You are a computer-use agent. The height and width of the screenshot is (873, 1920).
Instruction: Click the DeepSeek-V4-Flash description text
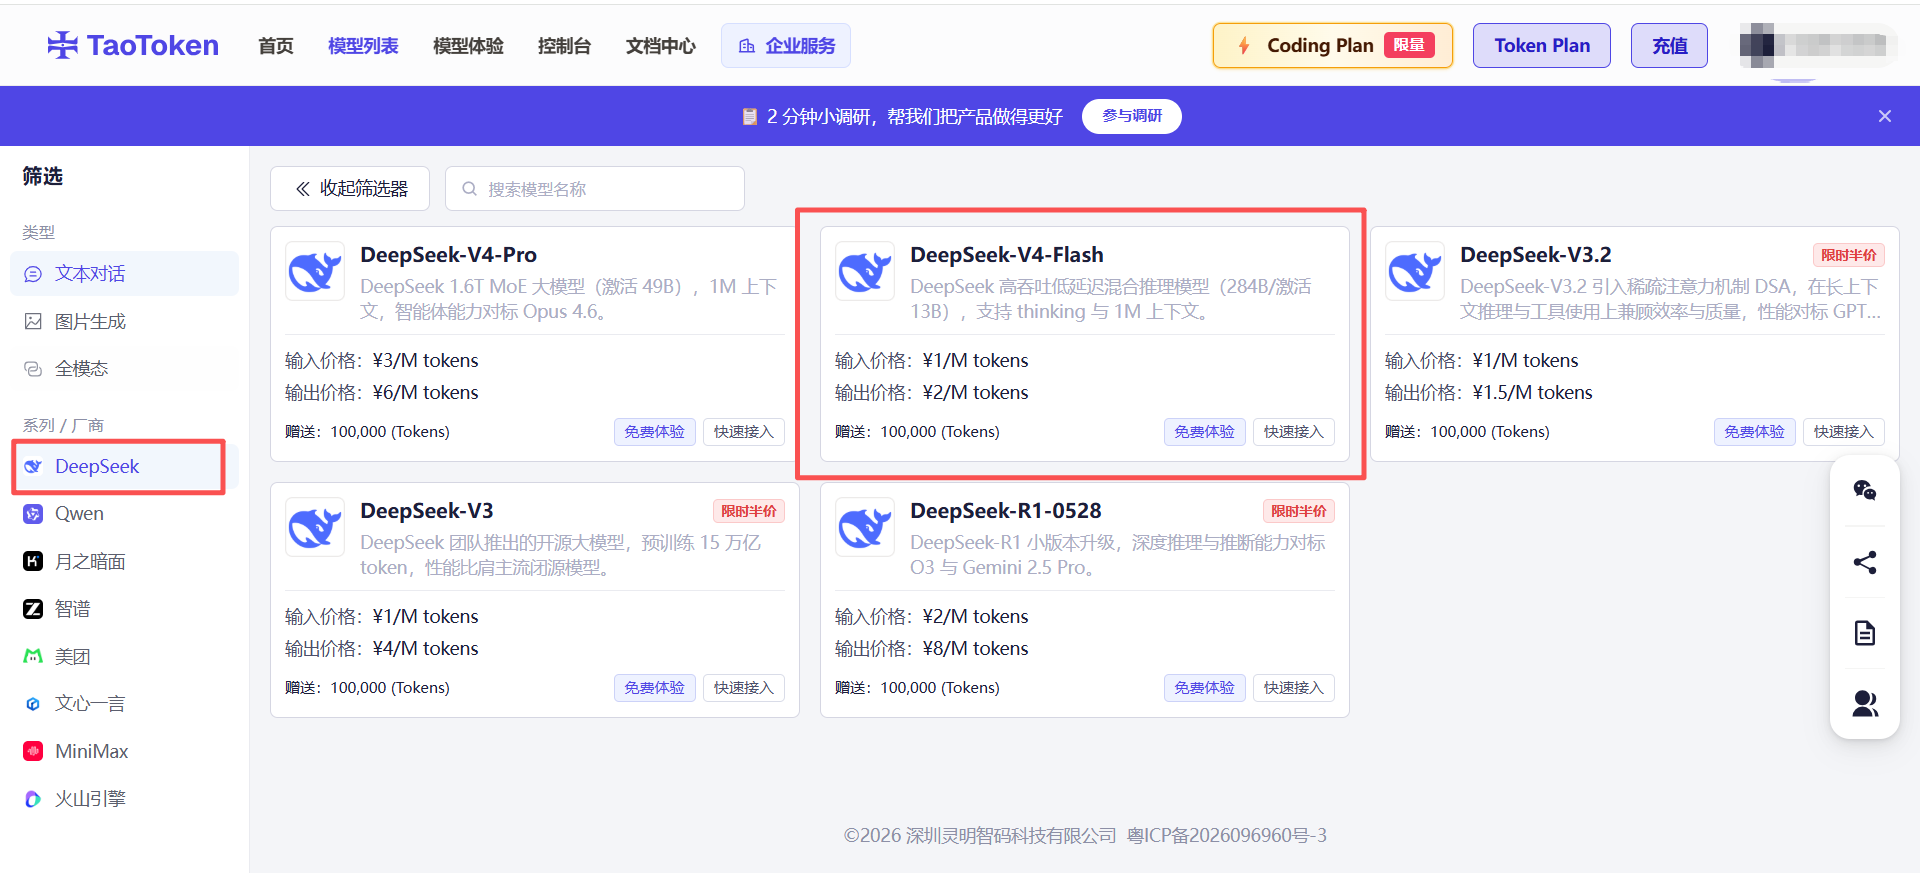tap(1111, 299)
